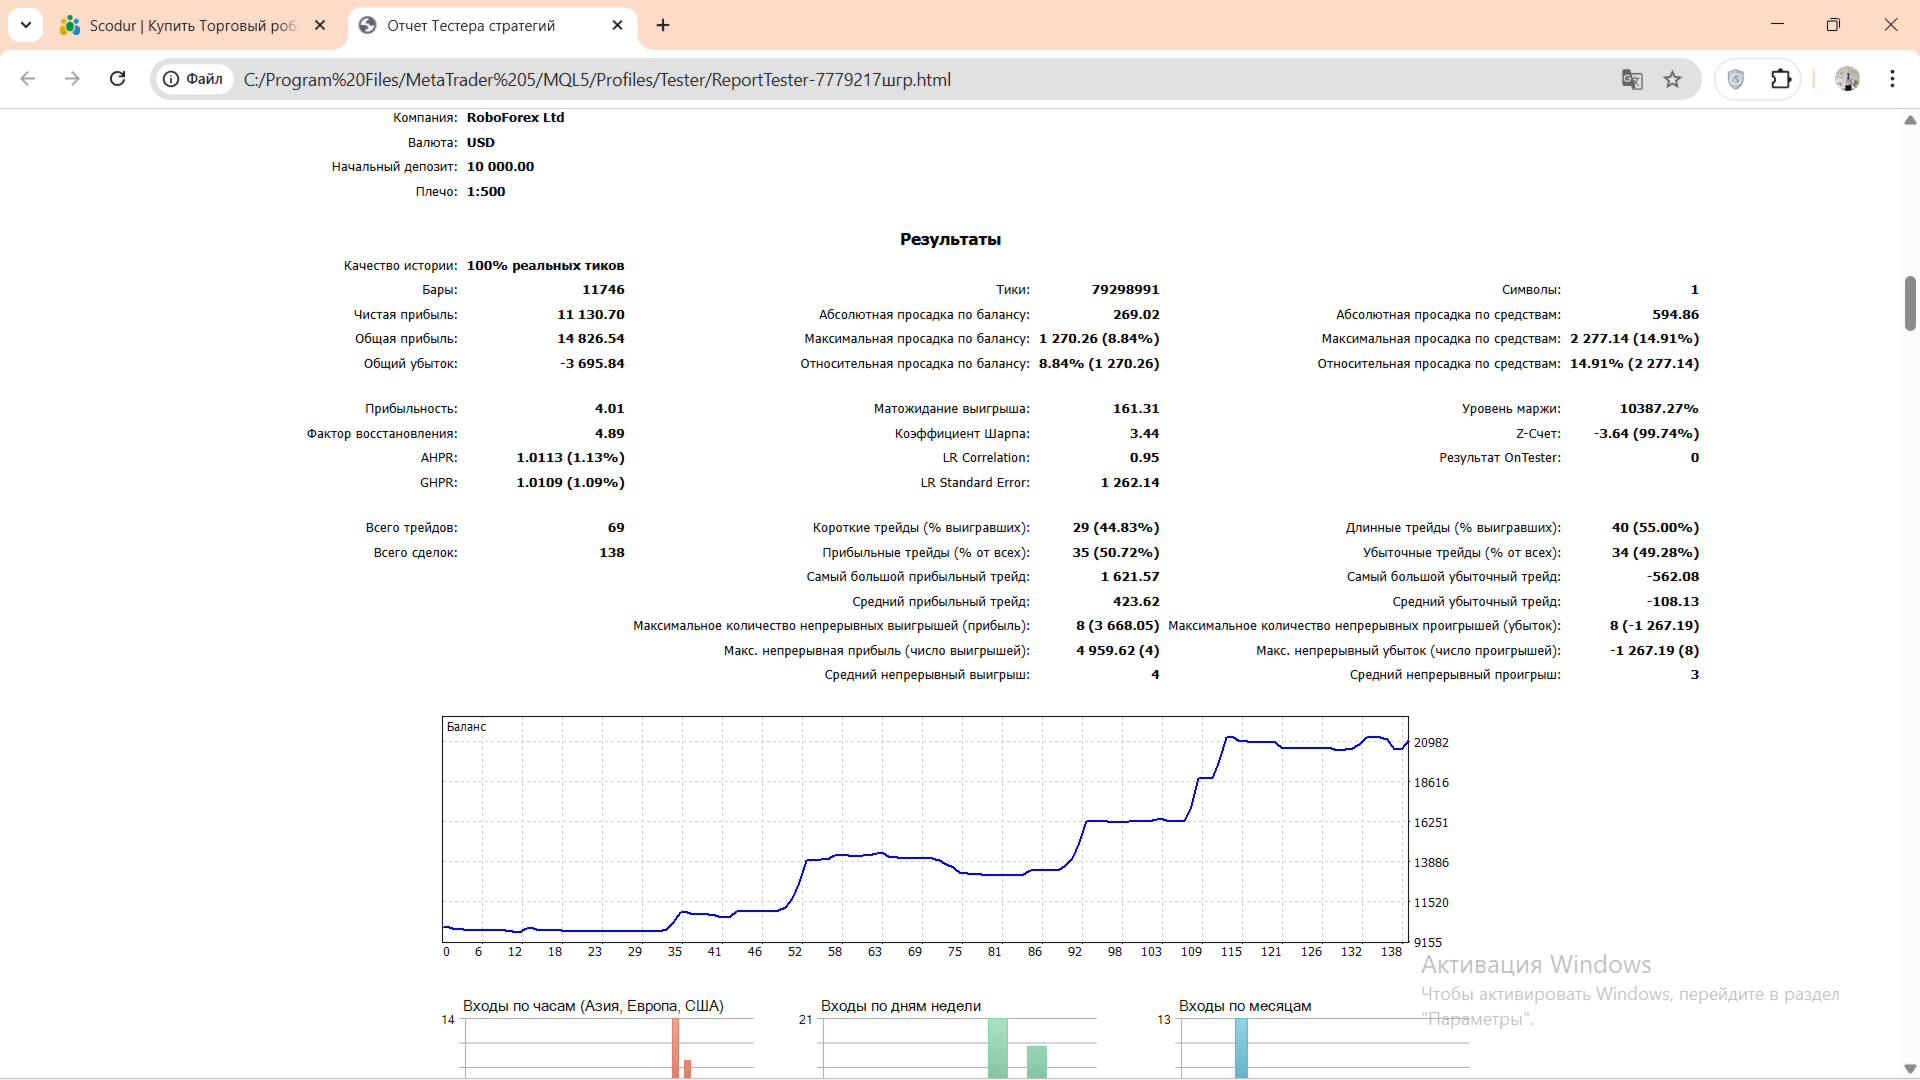Open the Extensions puzzle icon
This screenshot has width=1920, height=1080.
pyautogui.click(x=1781, y=79)
